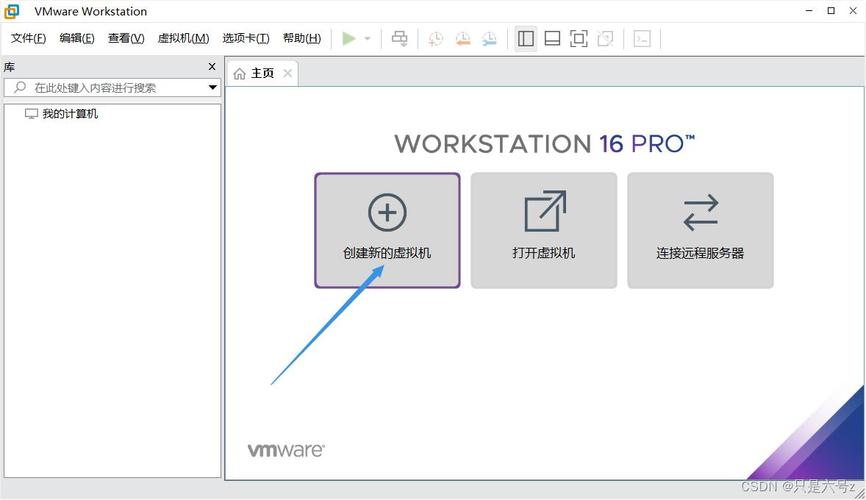866x500 pixels.
Task: Click 连接远程服务器 button
Action: coord(700,230)
